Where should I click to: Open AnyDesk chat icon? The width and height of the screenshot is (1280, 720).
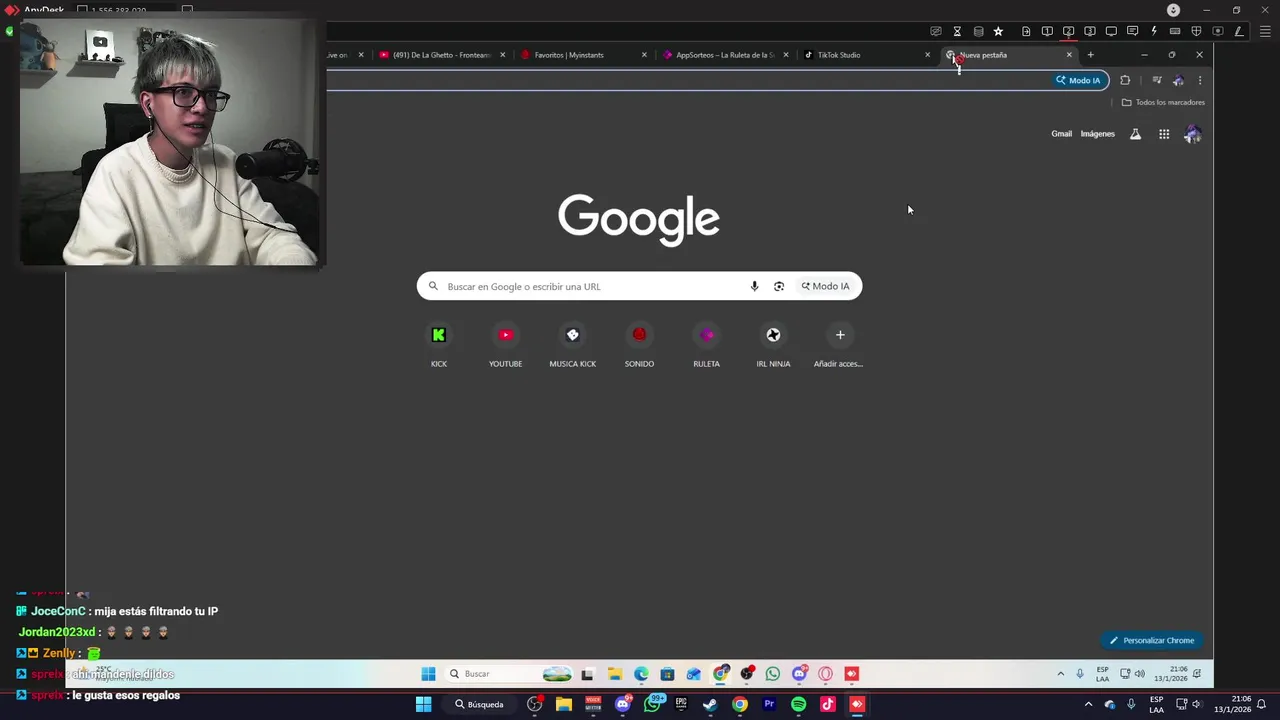pyautogui.click(x=1132, y=32)
